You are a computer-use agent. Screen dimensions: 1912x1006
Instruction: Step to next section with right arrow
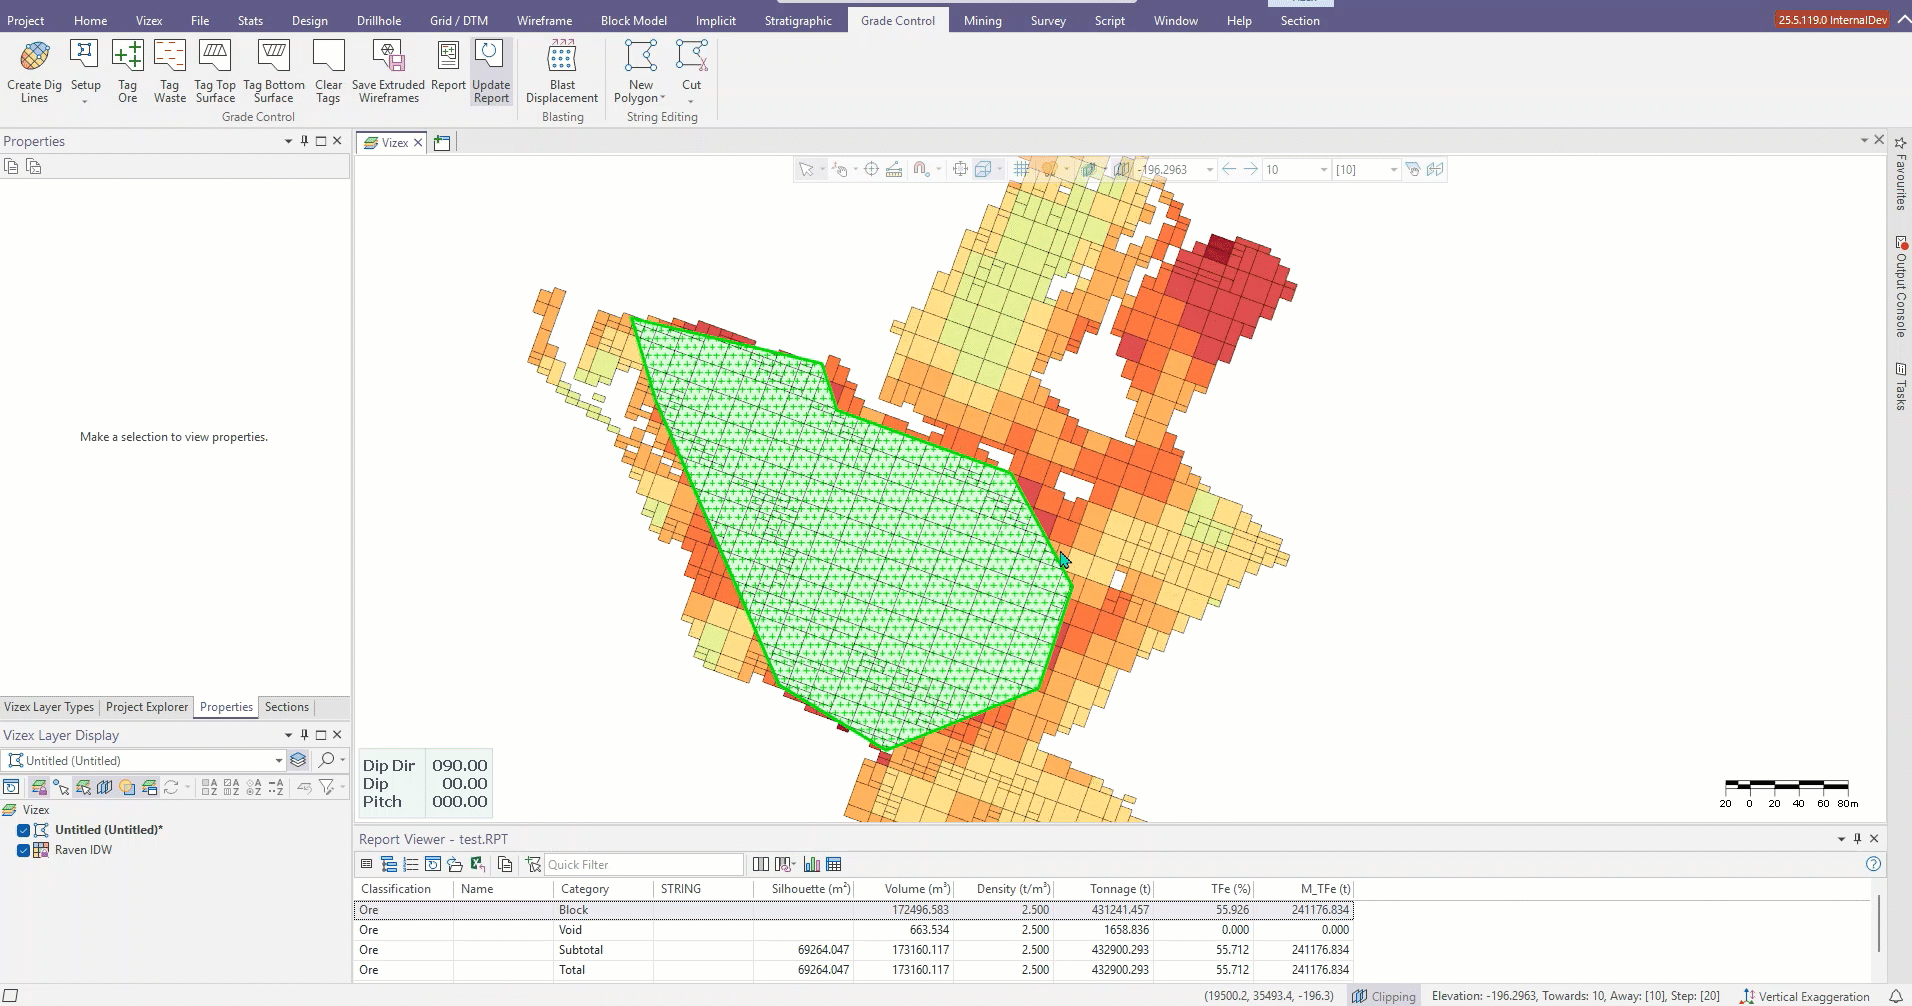(1250, 170)
